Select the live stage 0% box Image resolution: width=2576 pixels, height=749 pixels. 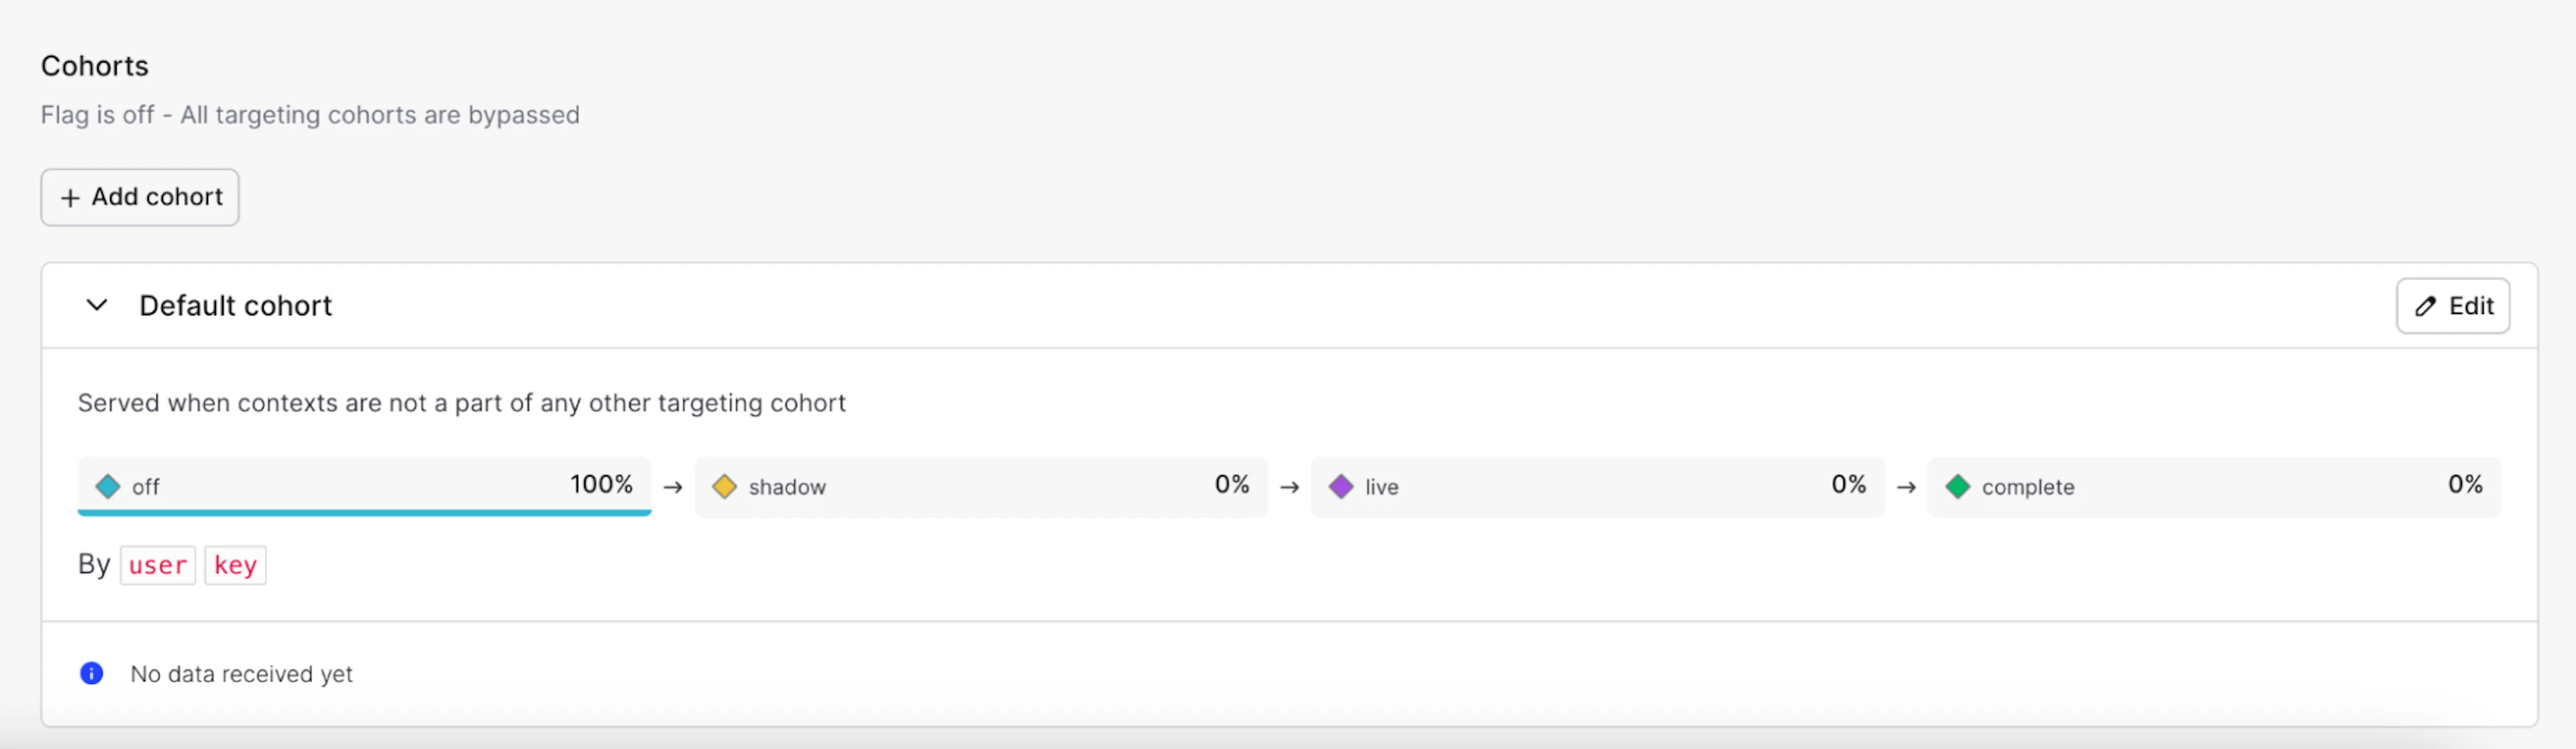pyautogui.click(x=1597, y=487)
